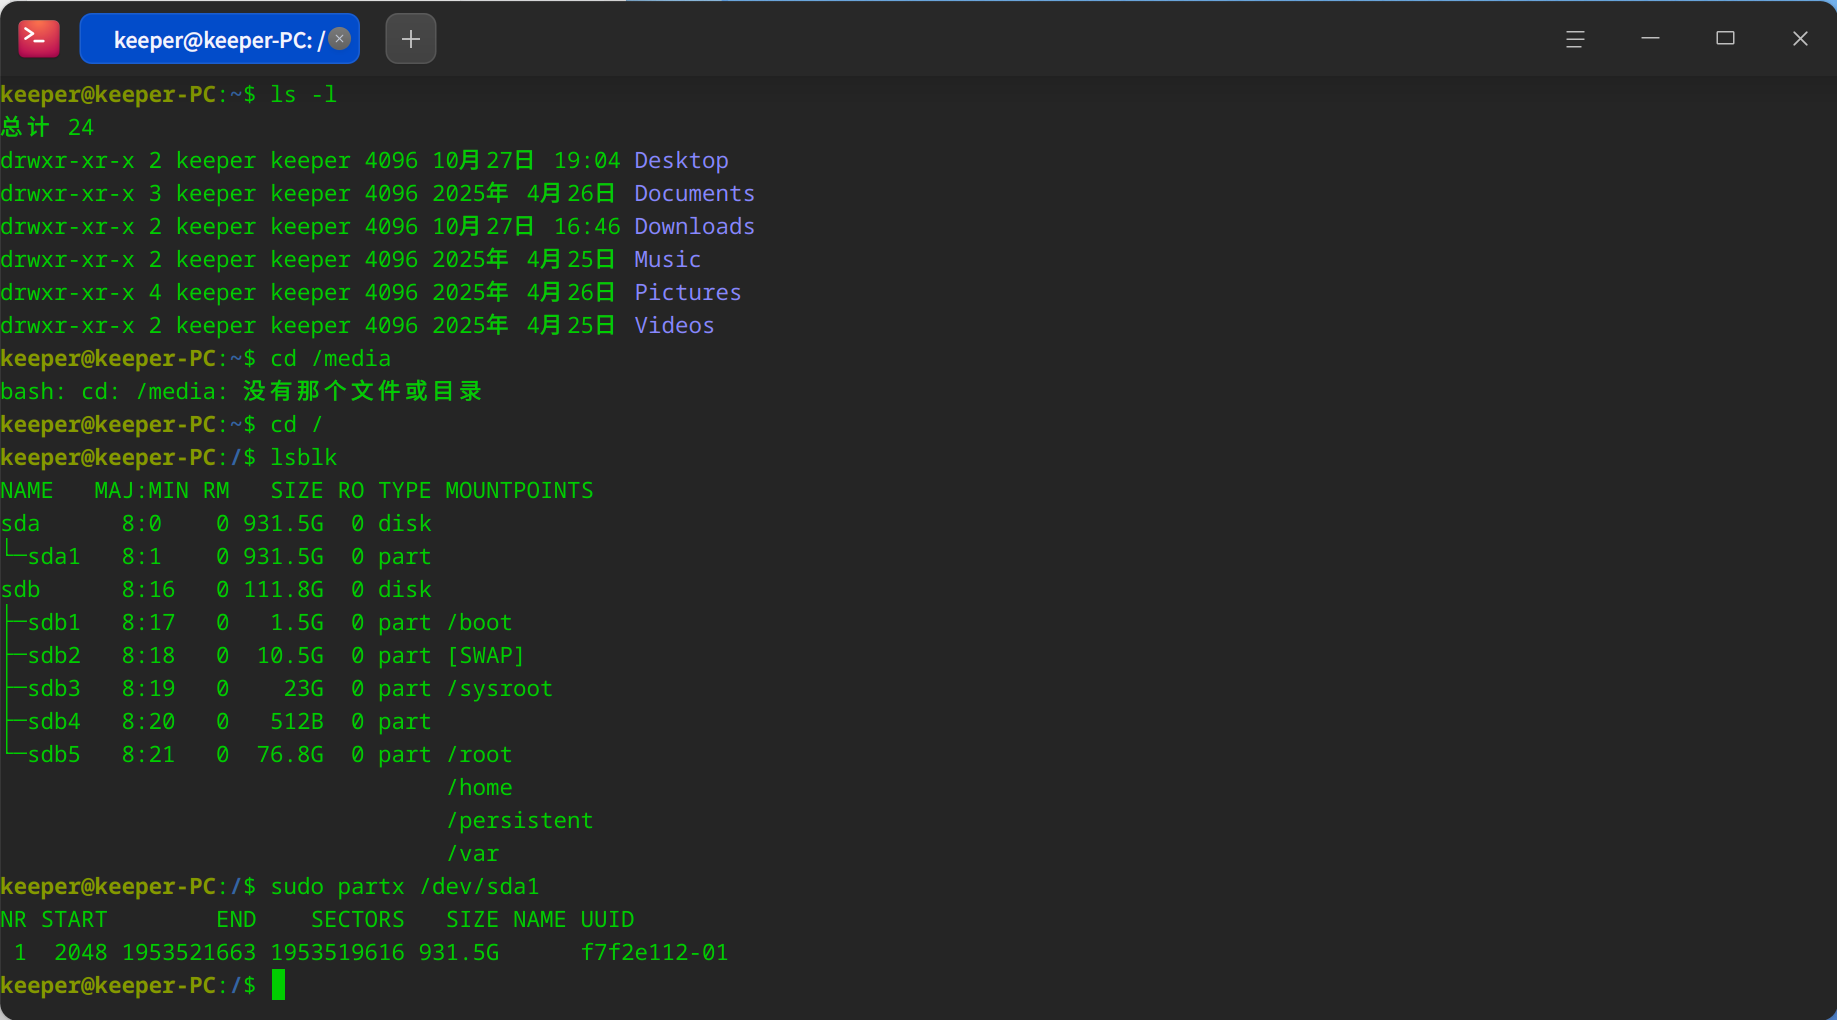Click the /boot mountpoint text
Image resolution: width=1837 pixels, height=1020 pixels.
tap(479, 622)
